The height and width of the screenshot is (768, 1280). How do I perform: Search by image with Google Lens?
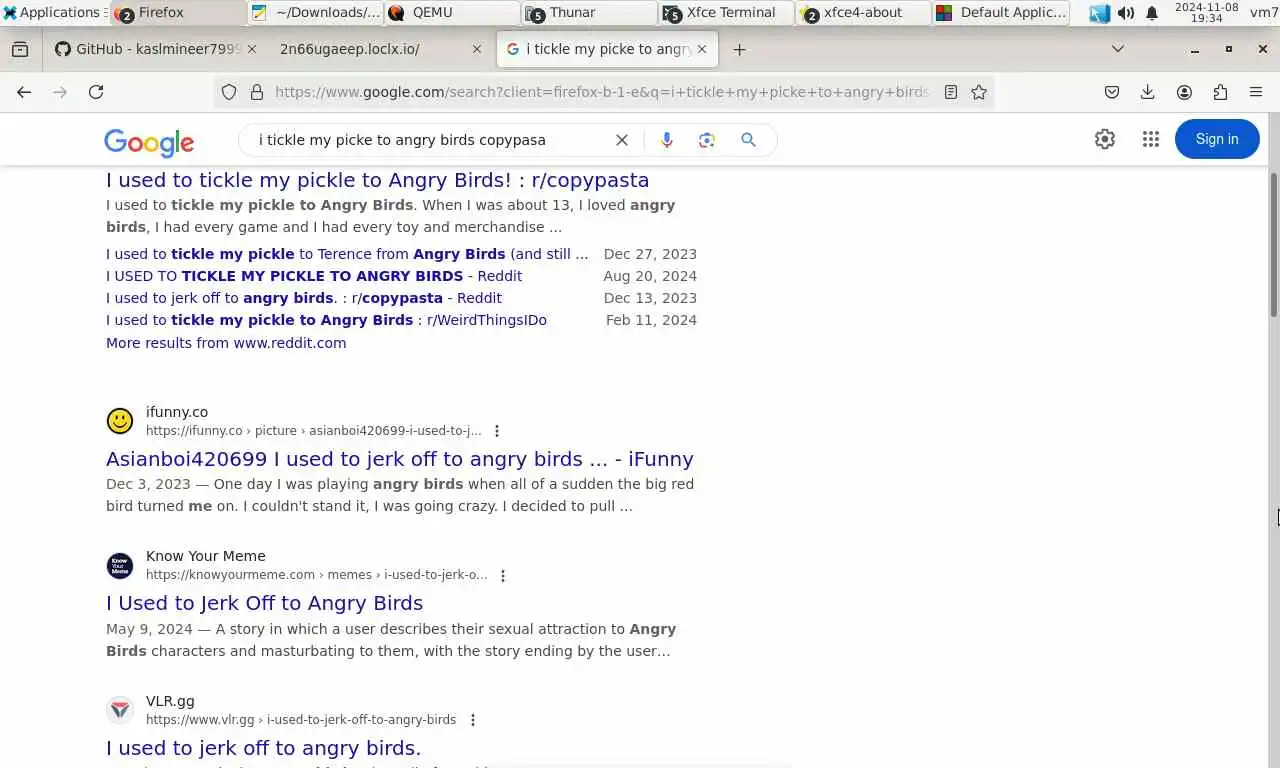[x=707, y=140]
